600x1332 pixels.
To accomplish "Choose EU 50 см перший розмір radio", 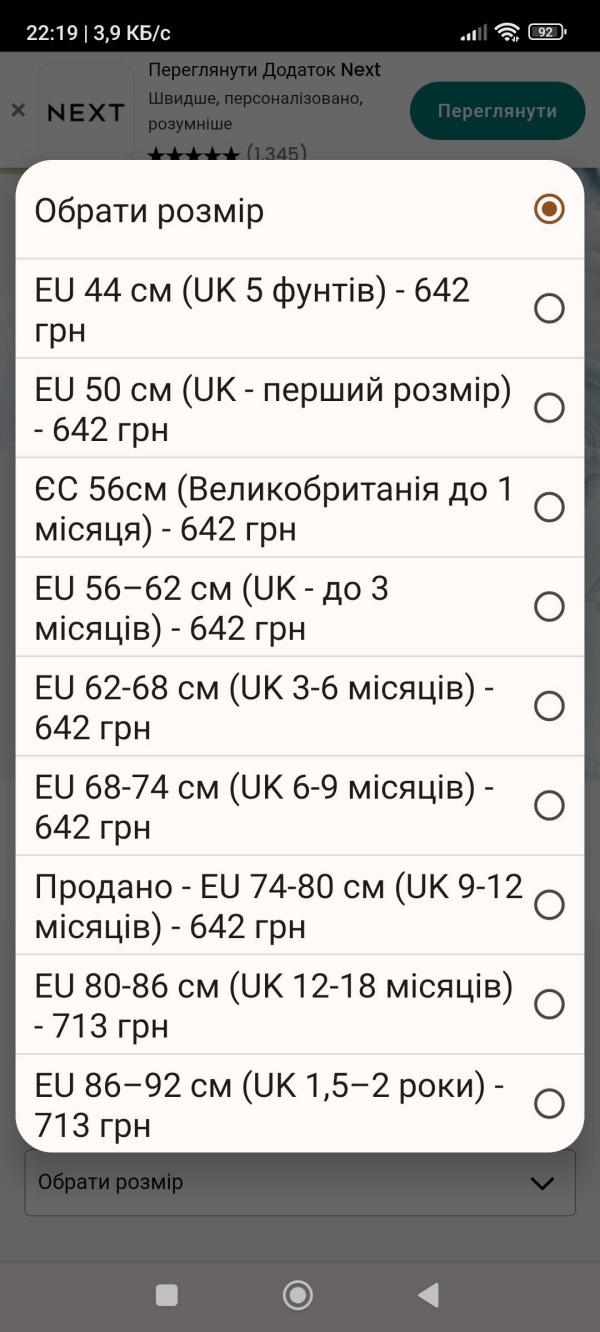I will 549,407.
